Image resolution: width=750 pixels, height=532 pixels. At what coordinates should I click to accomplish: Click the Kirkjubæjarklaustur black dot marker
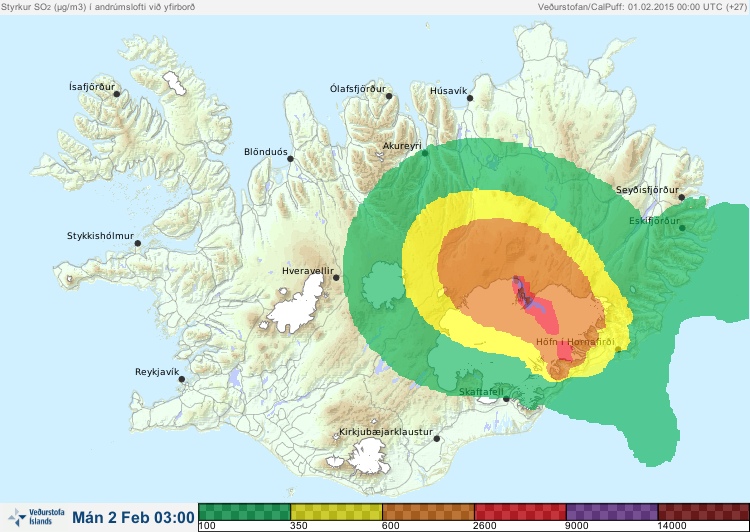(x=437, y=439)
